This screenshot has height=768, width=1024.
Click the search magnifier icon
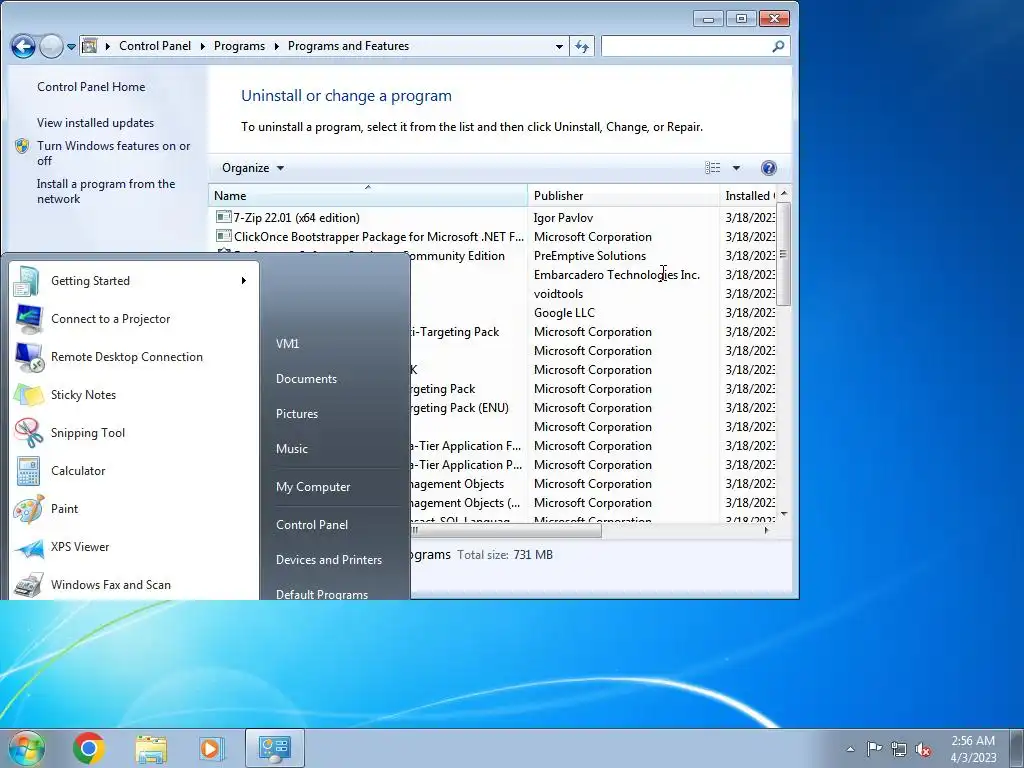tap(778, 46)
